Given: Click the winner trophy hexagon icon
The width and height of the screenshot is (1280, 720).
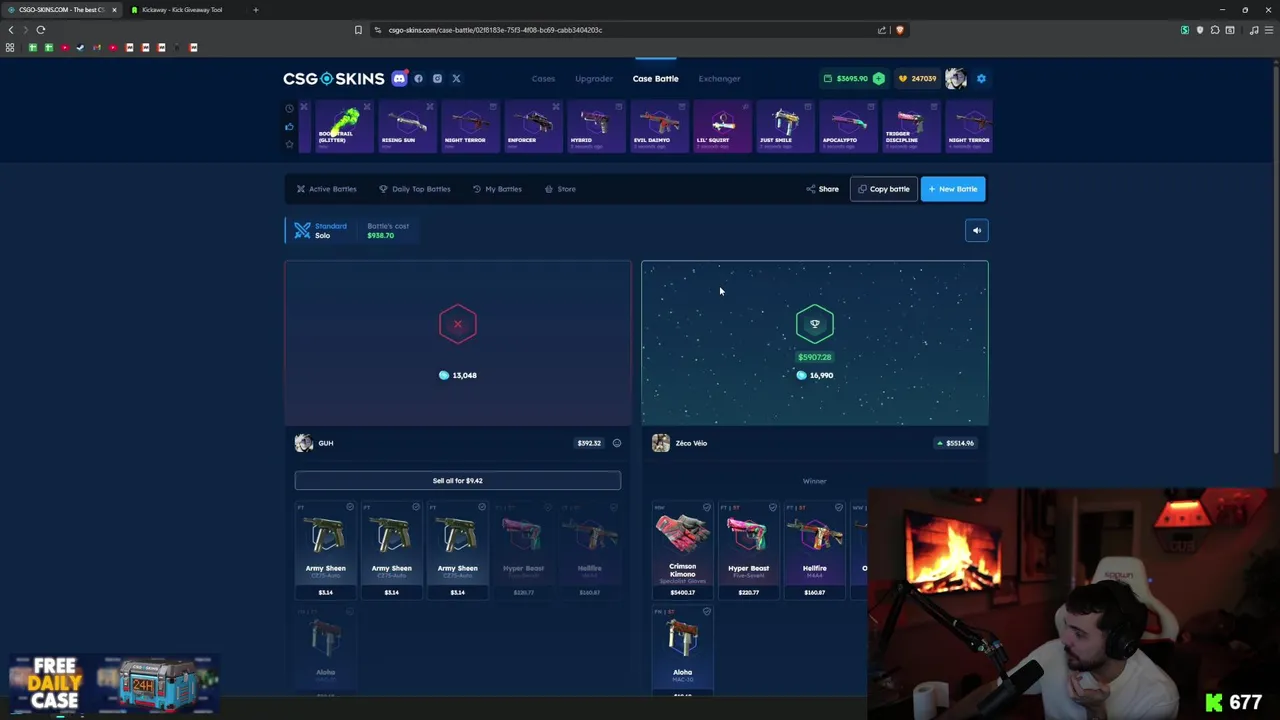Looking at the screenshot, I should pyautogui.click(x=814, y=324).
